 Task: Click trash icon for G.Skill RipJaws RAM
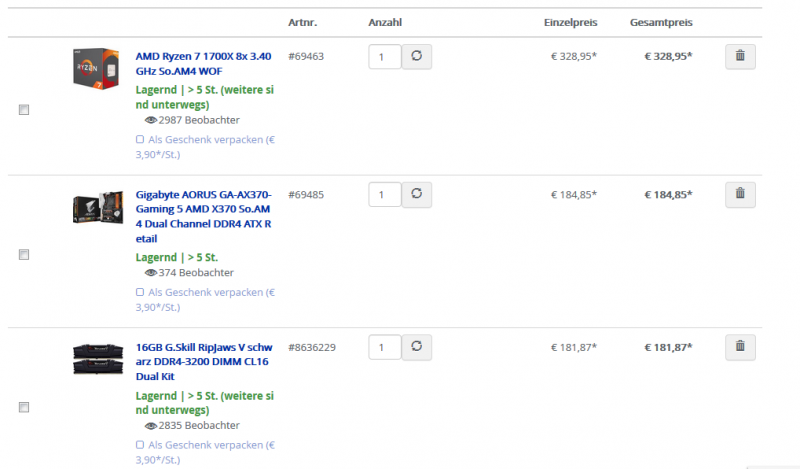(x=739, y=347)
